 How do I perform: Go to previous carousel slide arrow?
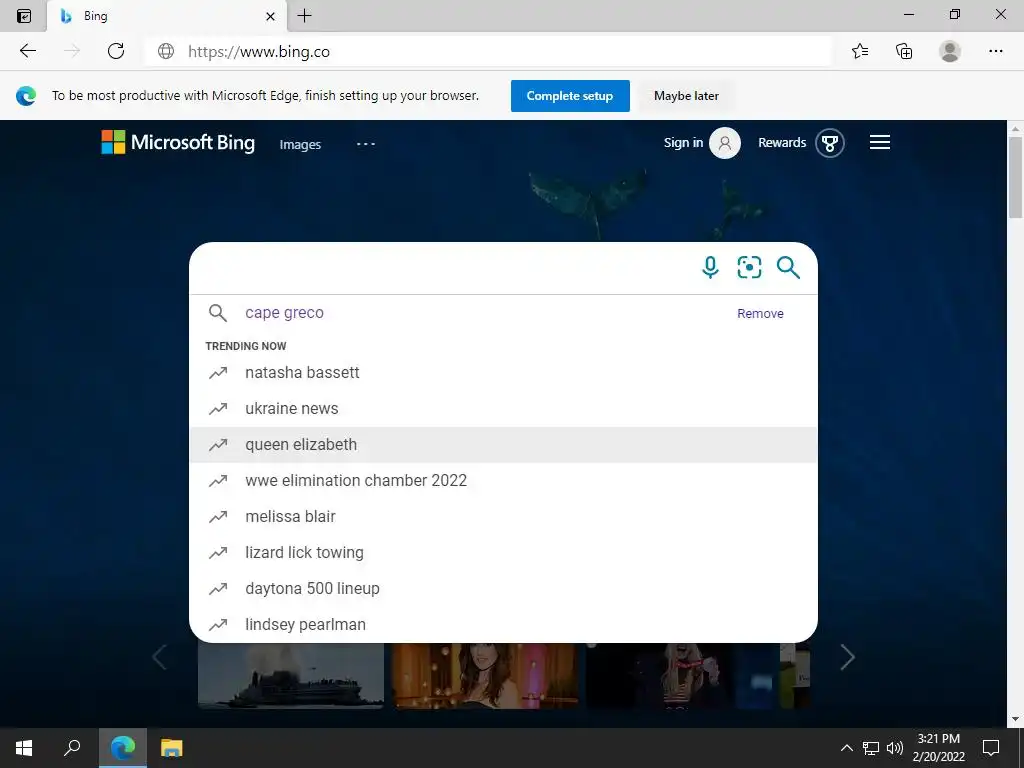[x=159, y=657]
